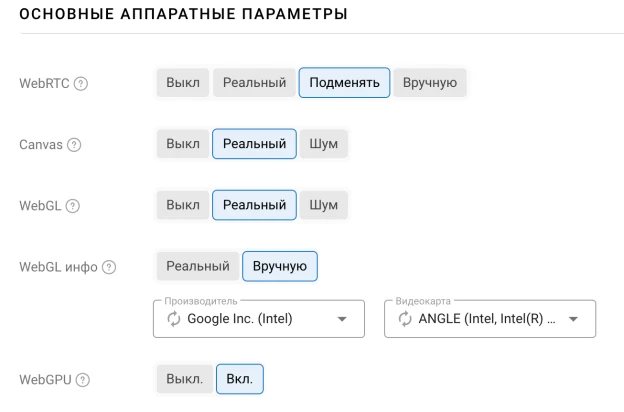The height and width of the screenshot is (412, 624).
Task: Set WebRTC to Выкл
Action: click(x=183, y=83)
